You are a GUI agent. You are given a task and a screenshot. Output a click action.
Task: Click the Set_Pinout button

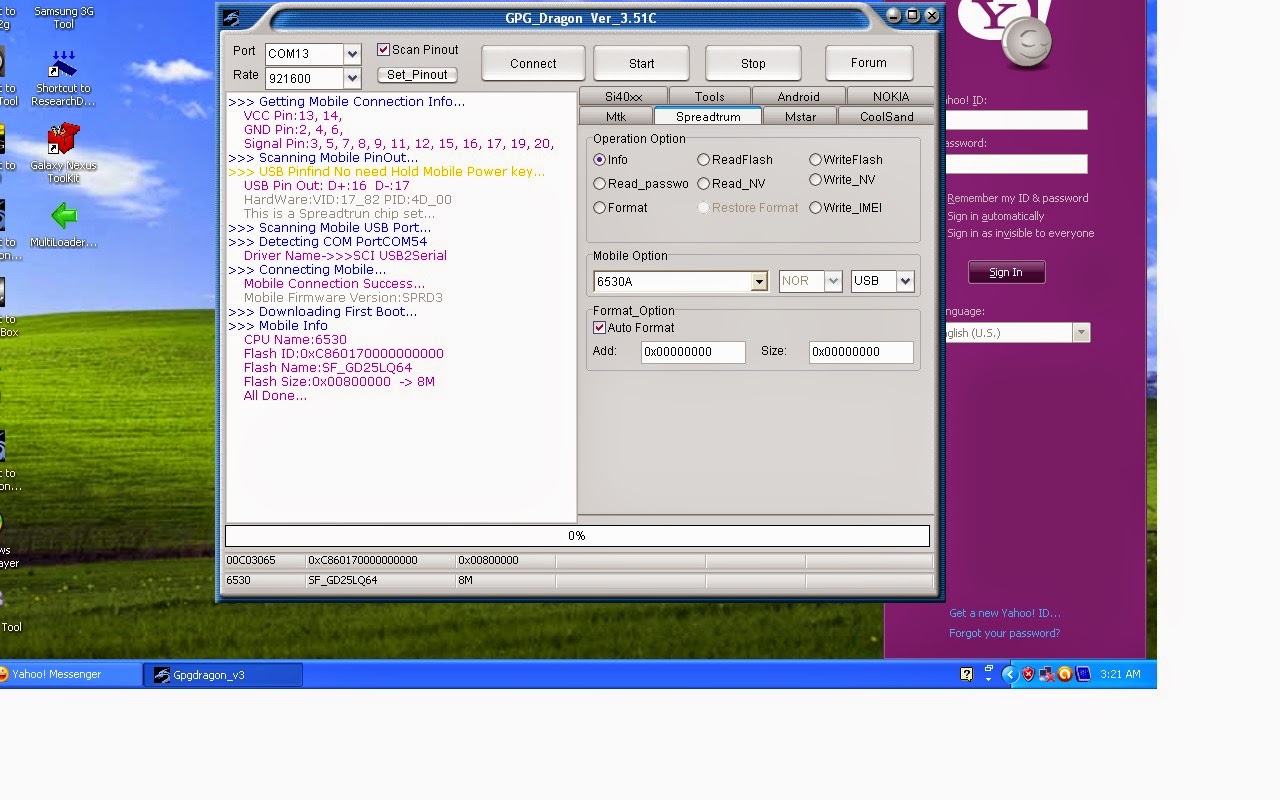417,75
